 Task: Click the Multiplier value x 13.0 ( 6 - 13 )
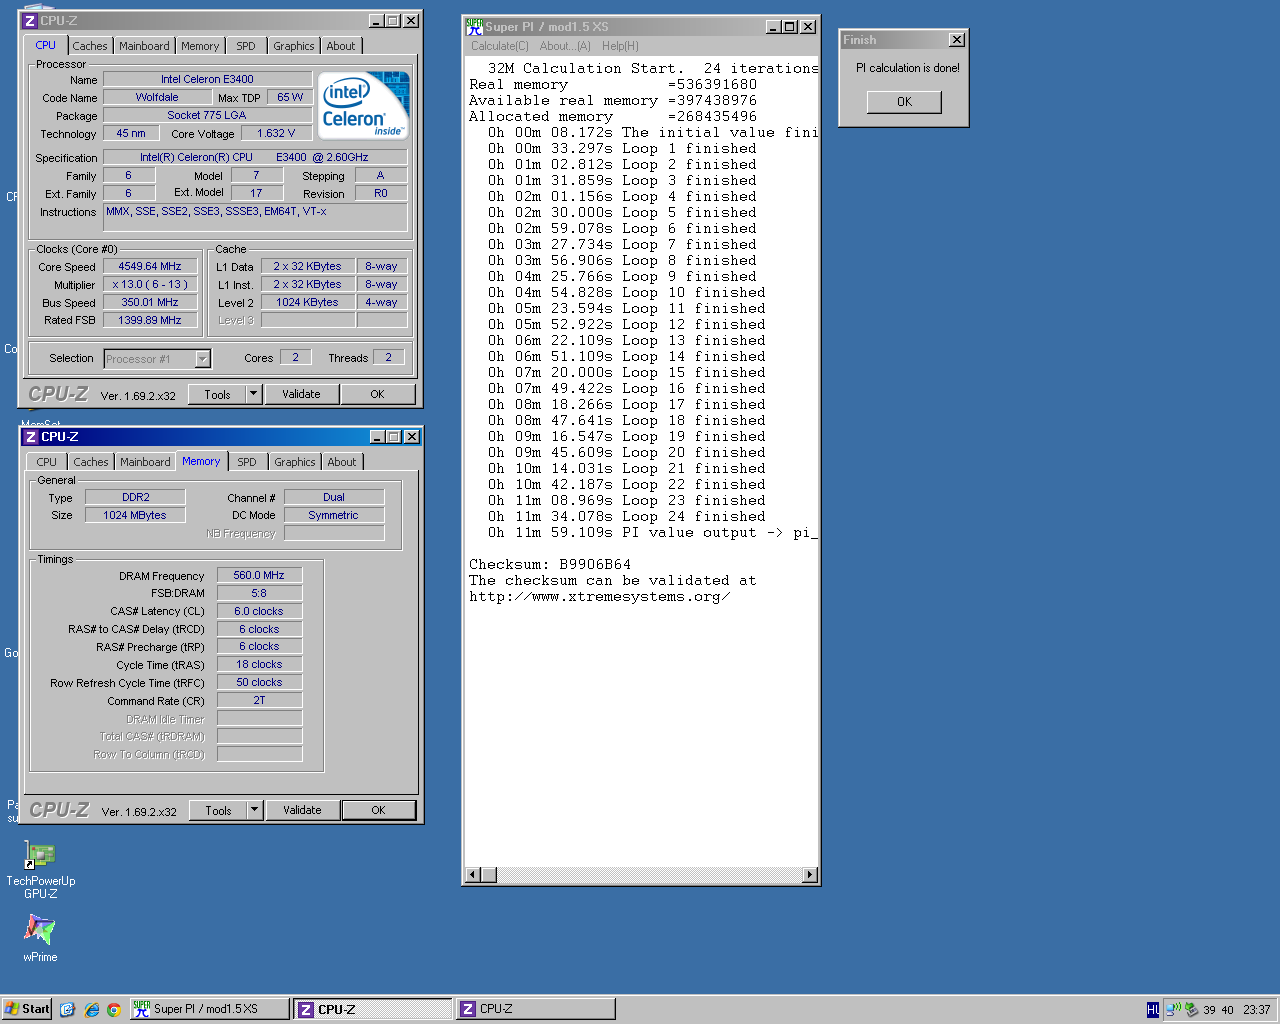150,284
